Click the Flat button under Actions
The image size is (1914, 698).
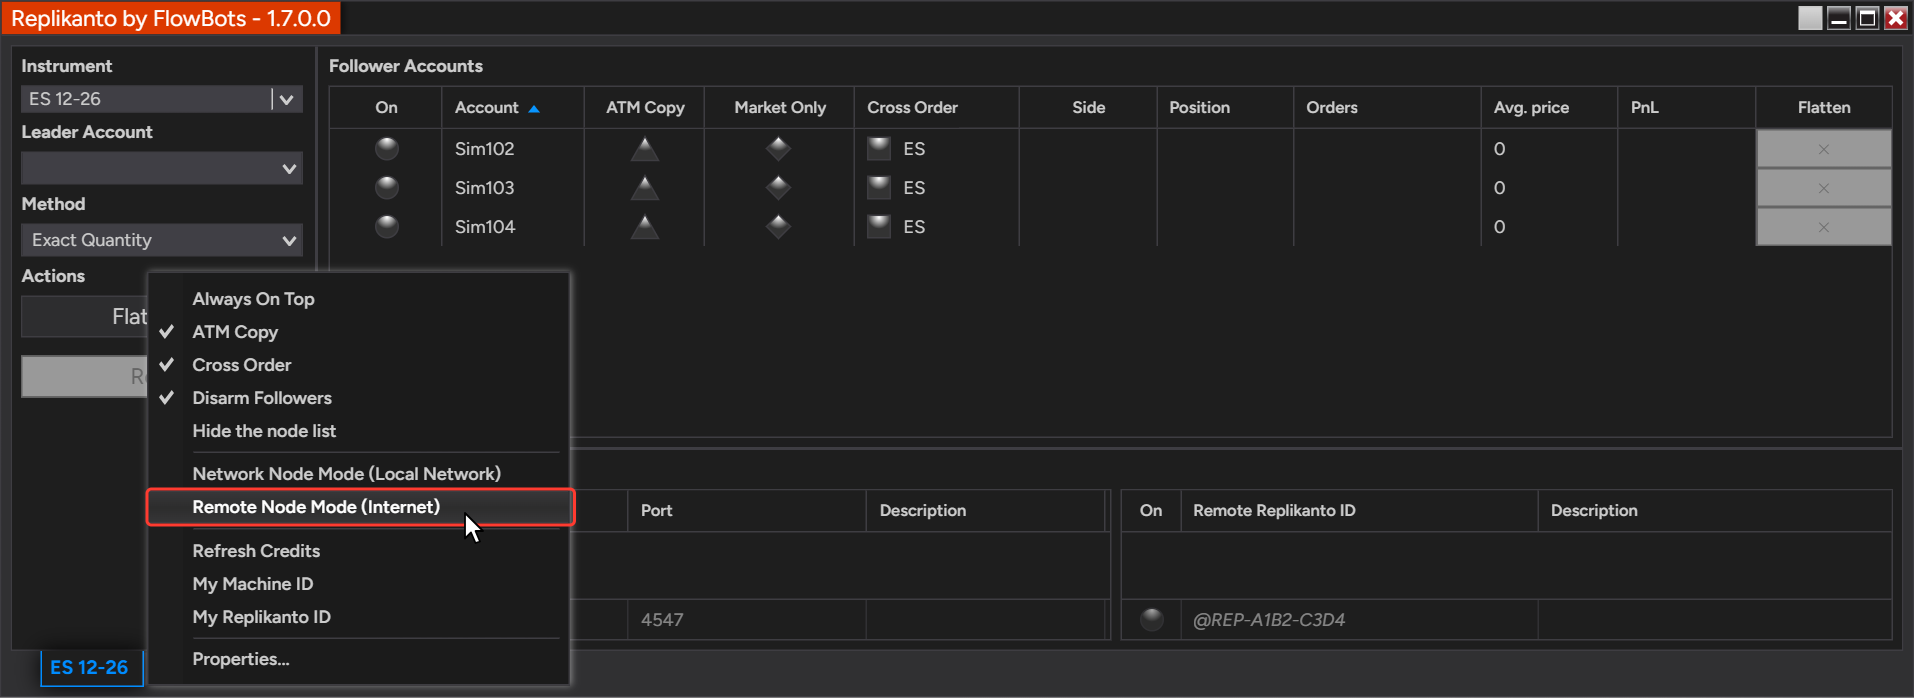[x=85, y=317]
